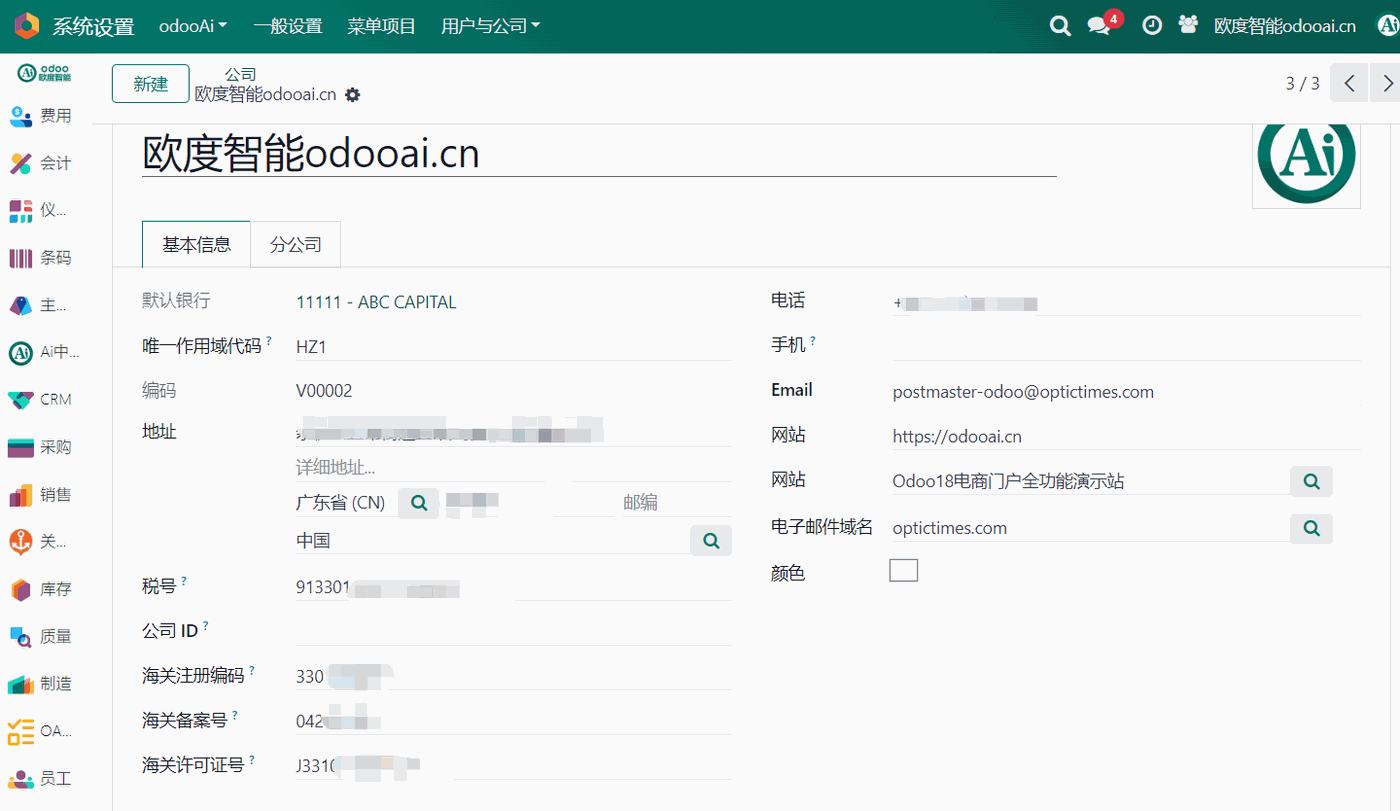1400x811 pixels.
Task: Edit the company name field 欧度智能odooai.cn
Action: coord(599,152)
